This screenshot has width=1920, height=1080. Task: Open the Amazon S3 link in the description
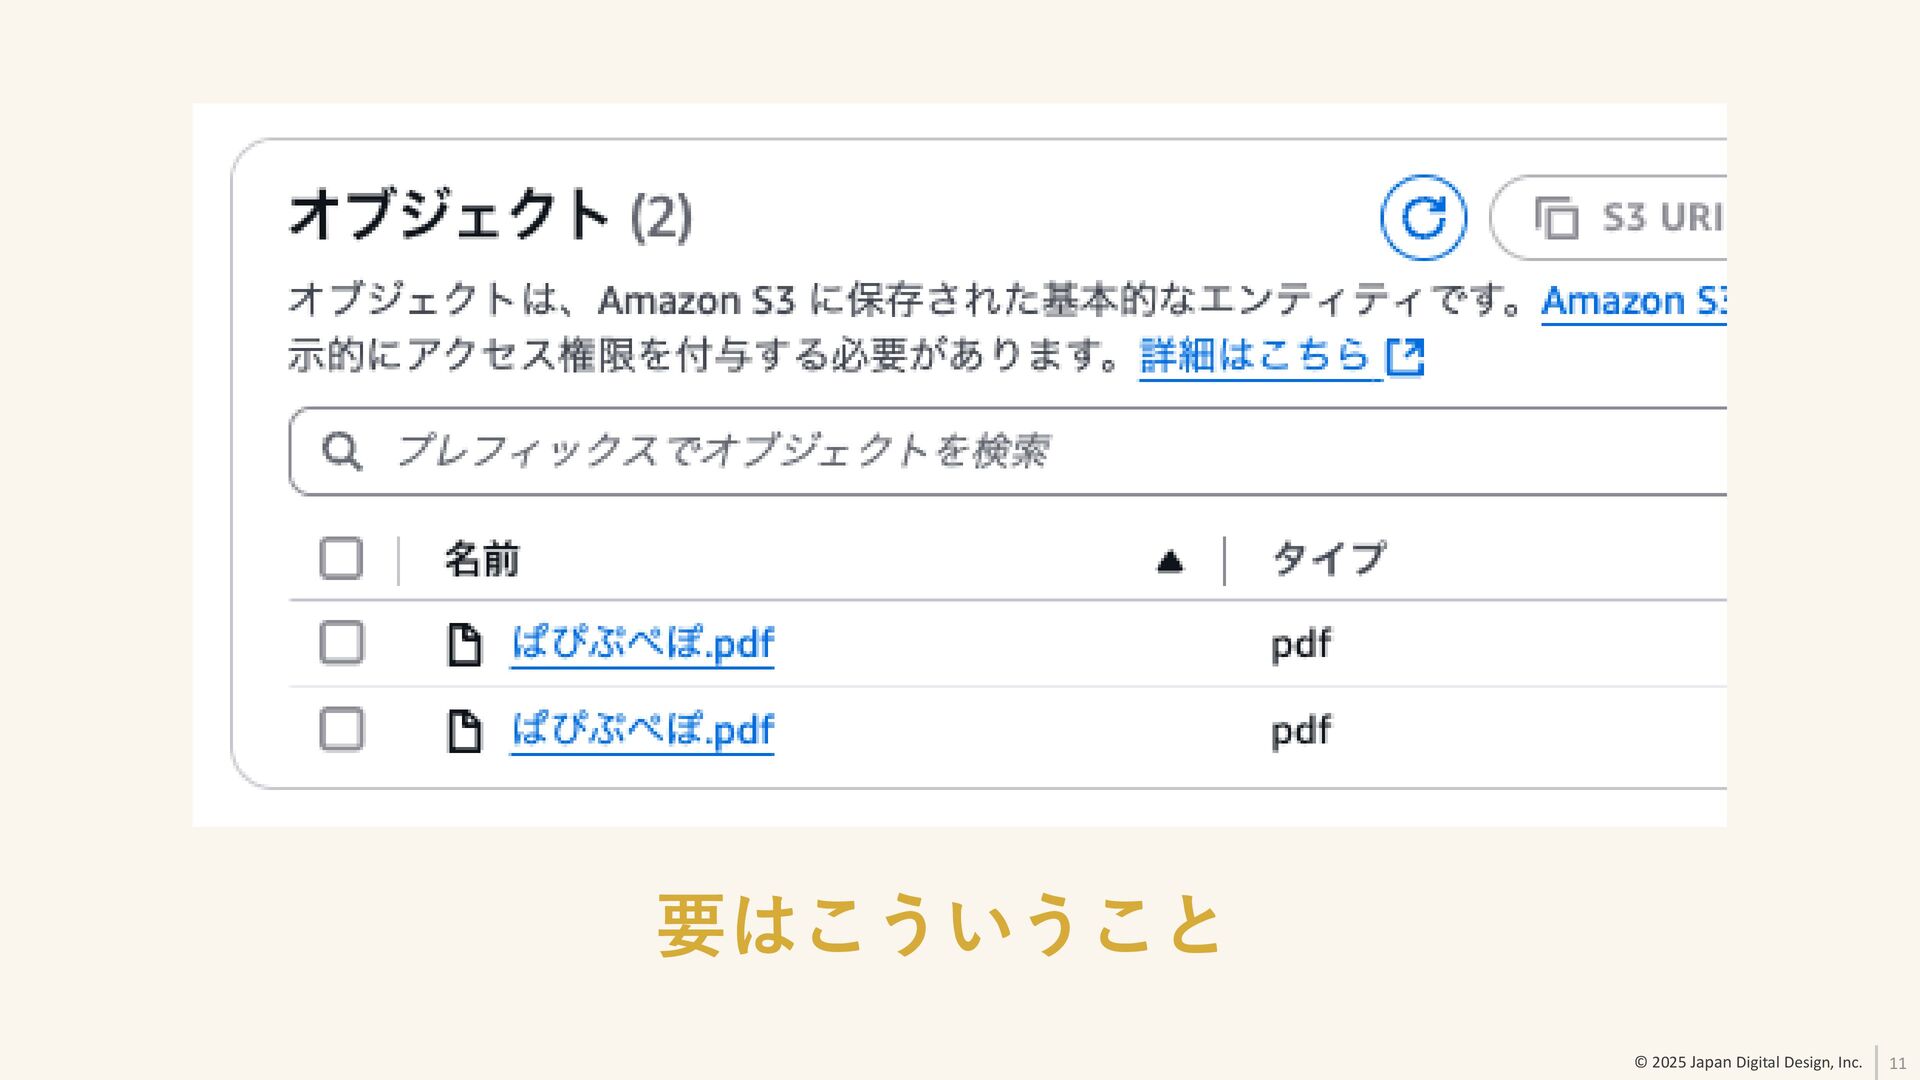1633,301
